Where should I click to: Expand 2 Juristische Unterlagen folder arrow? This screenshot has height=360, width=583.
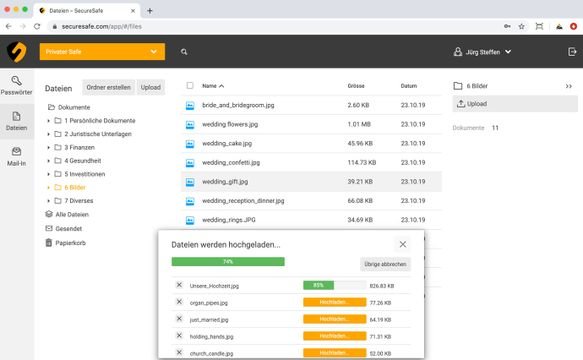[x=48, y=134]
